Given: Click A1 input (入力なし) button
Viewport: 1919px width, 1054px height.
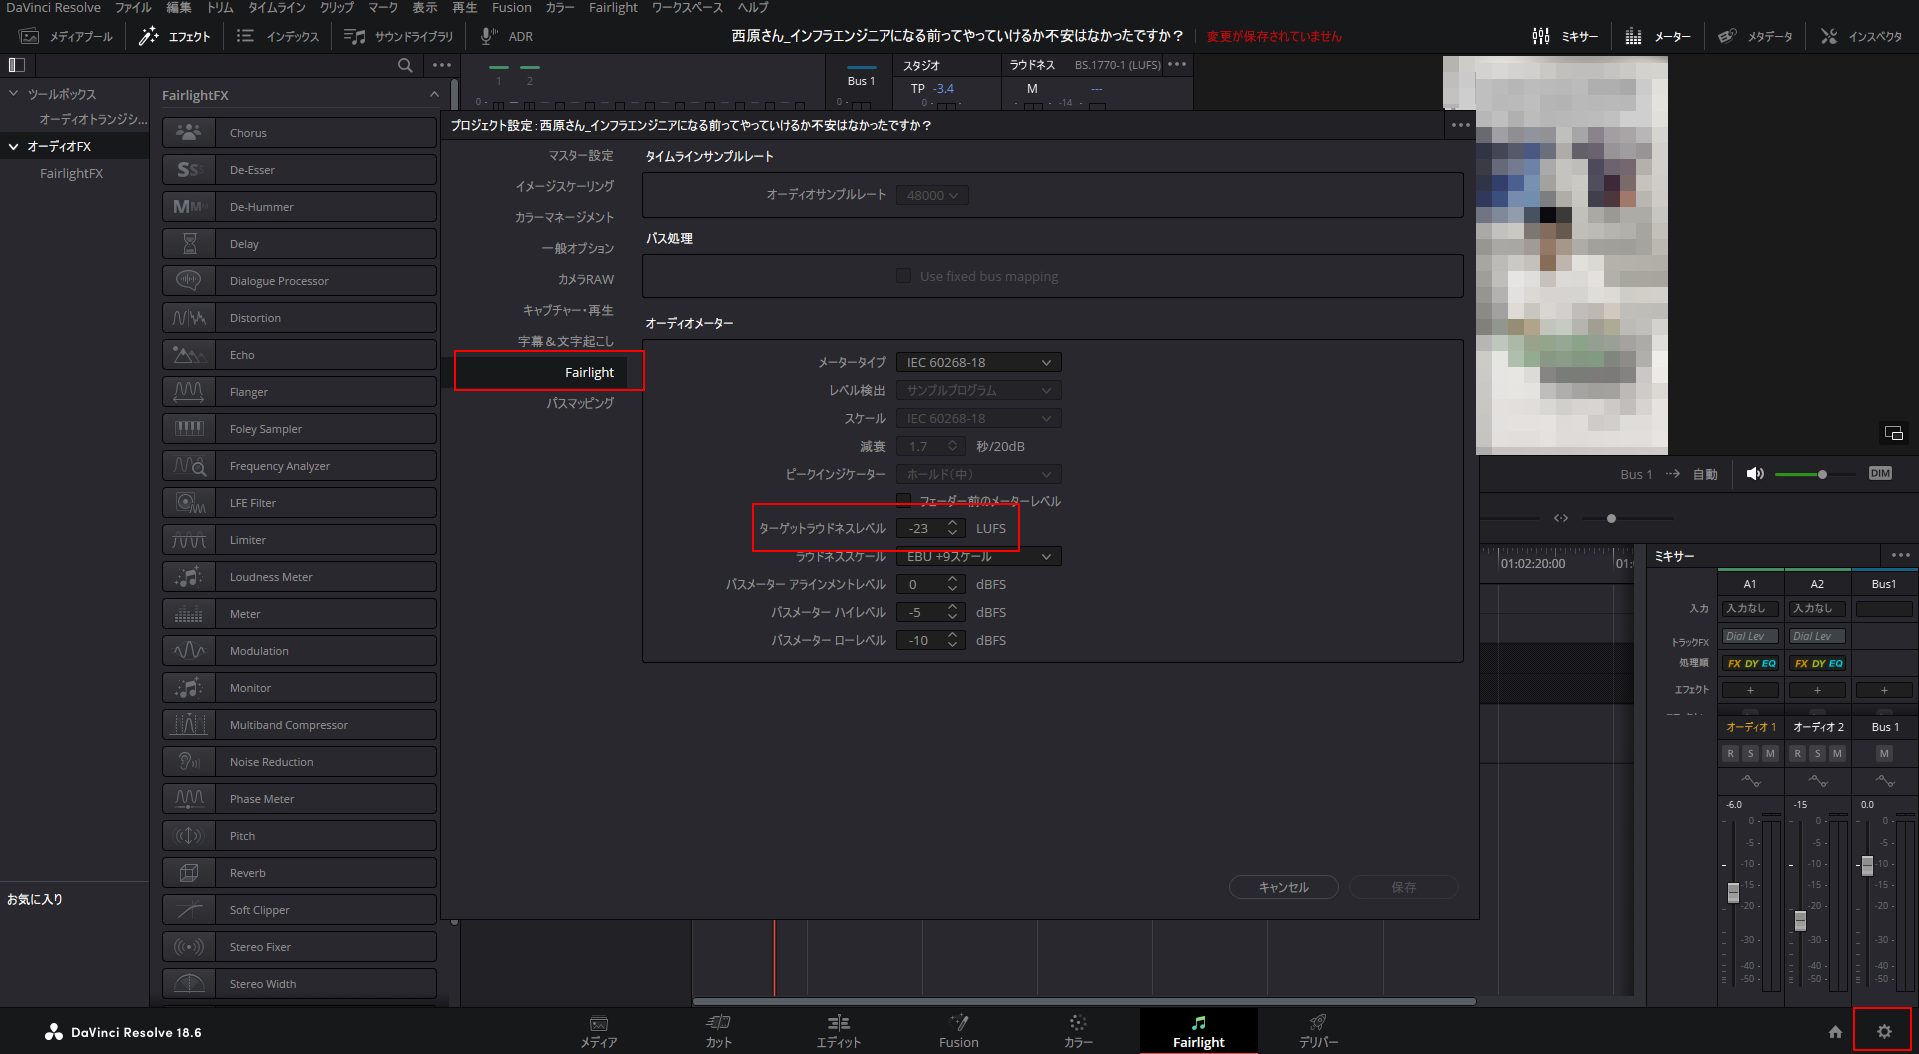Looking at the screenshot, I should tap(1750, 608).
